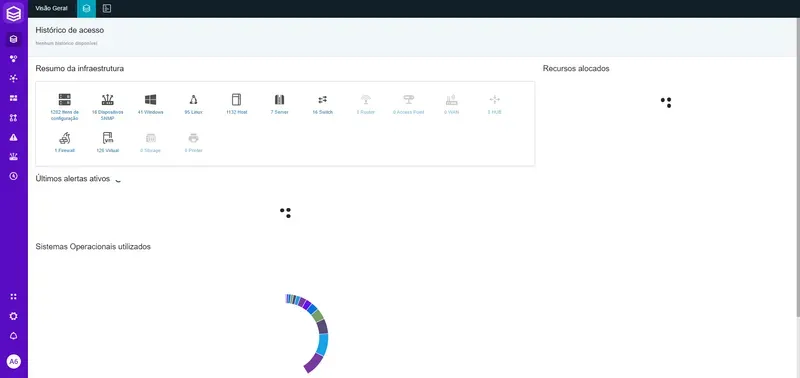The image size is (800, 378).
Task: Open the warning triangle alerts sidebar icon
Action: coord(14,137)
